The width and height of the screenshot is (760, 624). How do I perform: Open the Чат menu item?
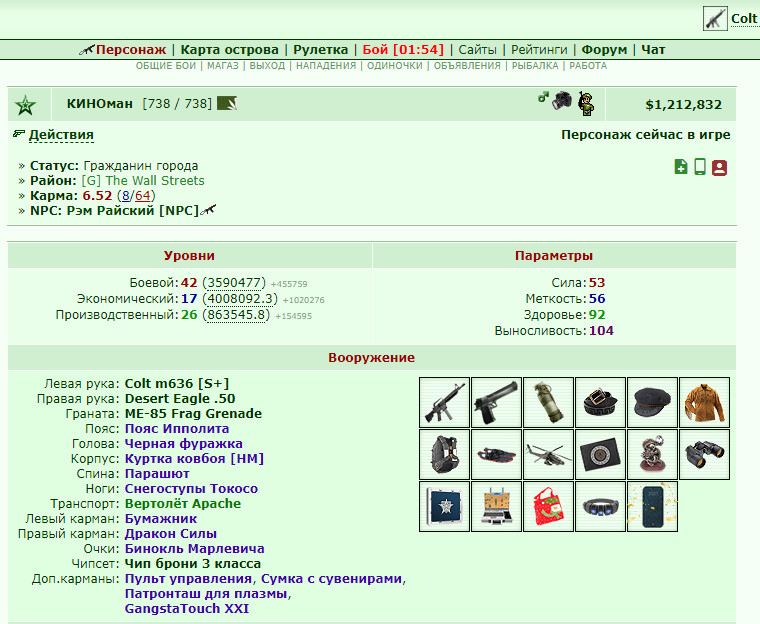653,49
